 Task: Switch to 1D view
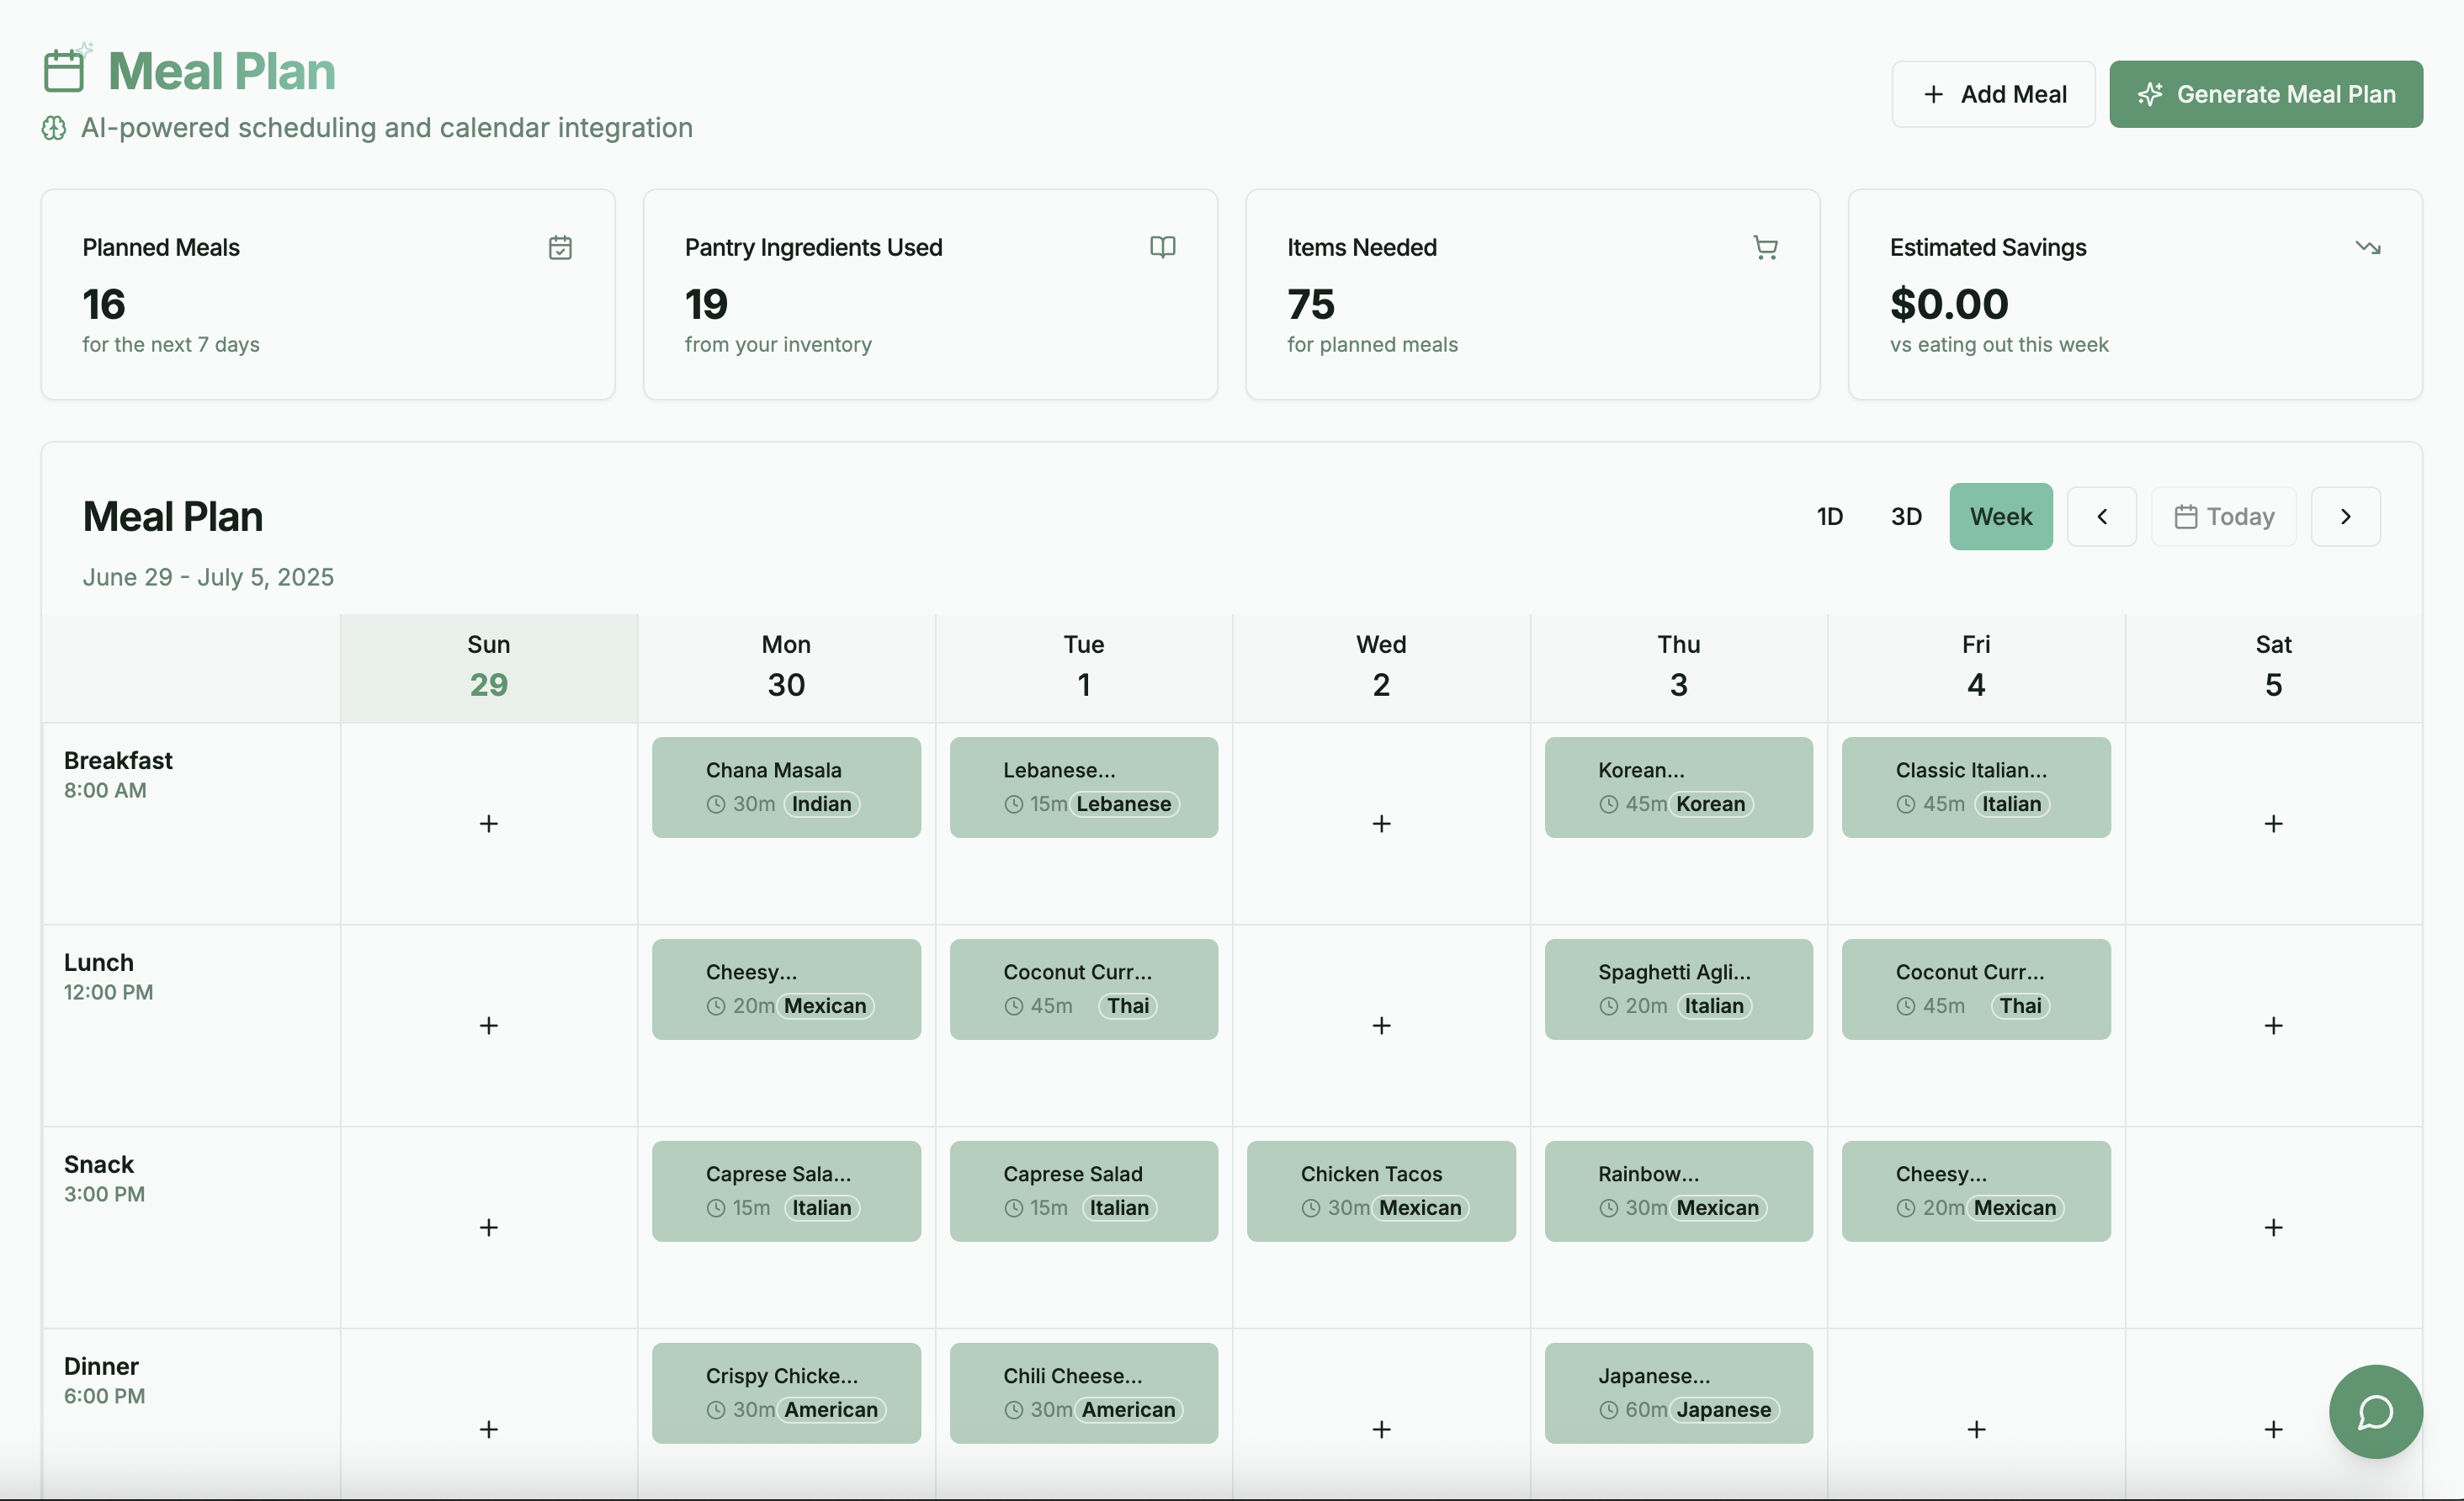click(x=1829, y=516)
